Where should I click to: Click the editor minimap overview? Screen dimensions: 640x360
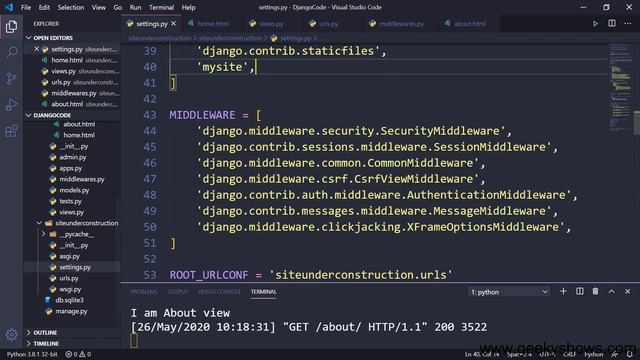point(620,88)
